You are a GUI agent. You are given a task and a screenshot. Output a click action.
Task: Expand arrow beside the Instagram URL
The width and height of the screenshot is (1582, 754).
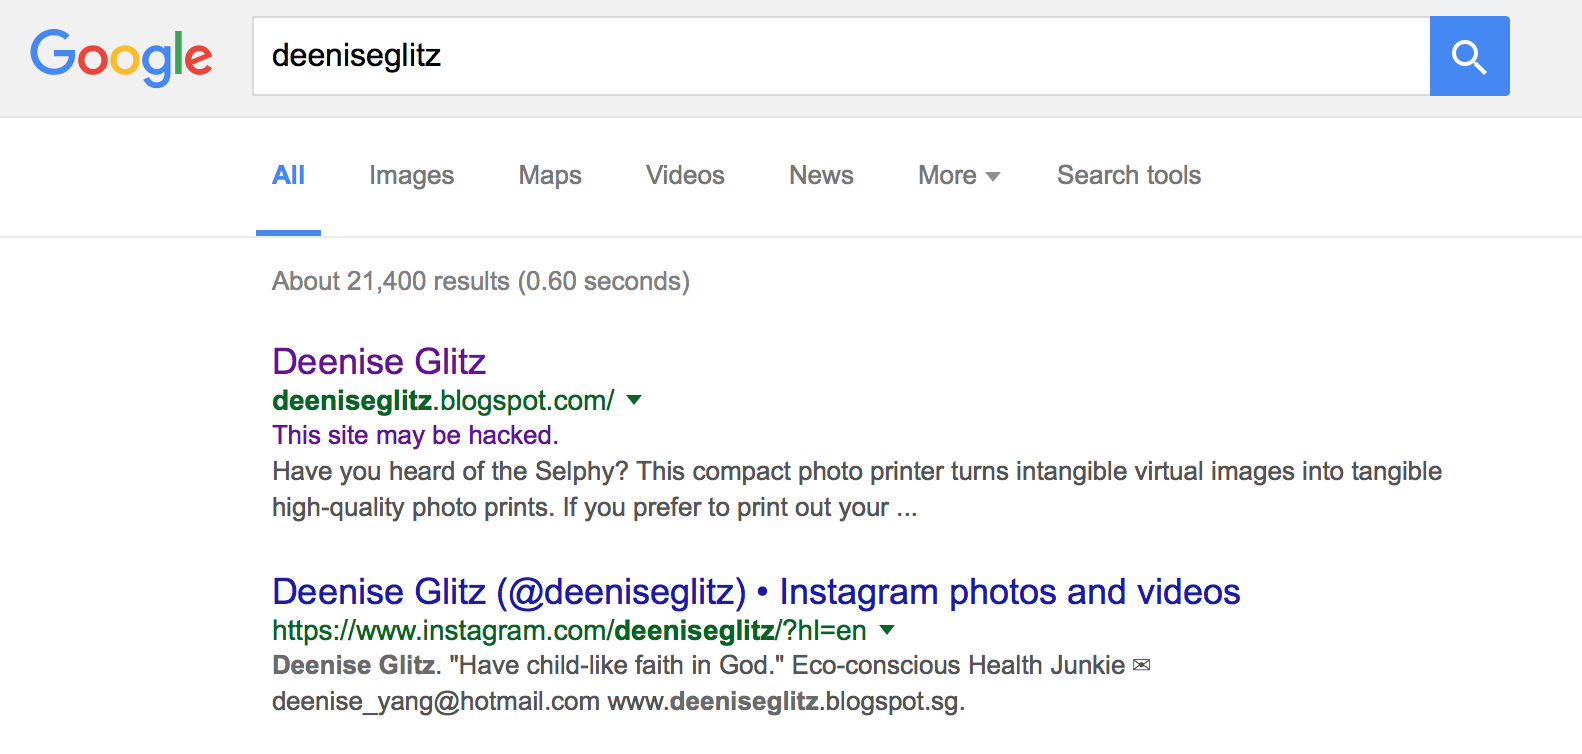tap(887, 631)
